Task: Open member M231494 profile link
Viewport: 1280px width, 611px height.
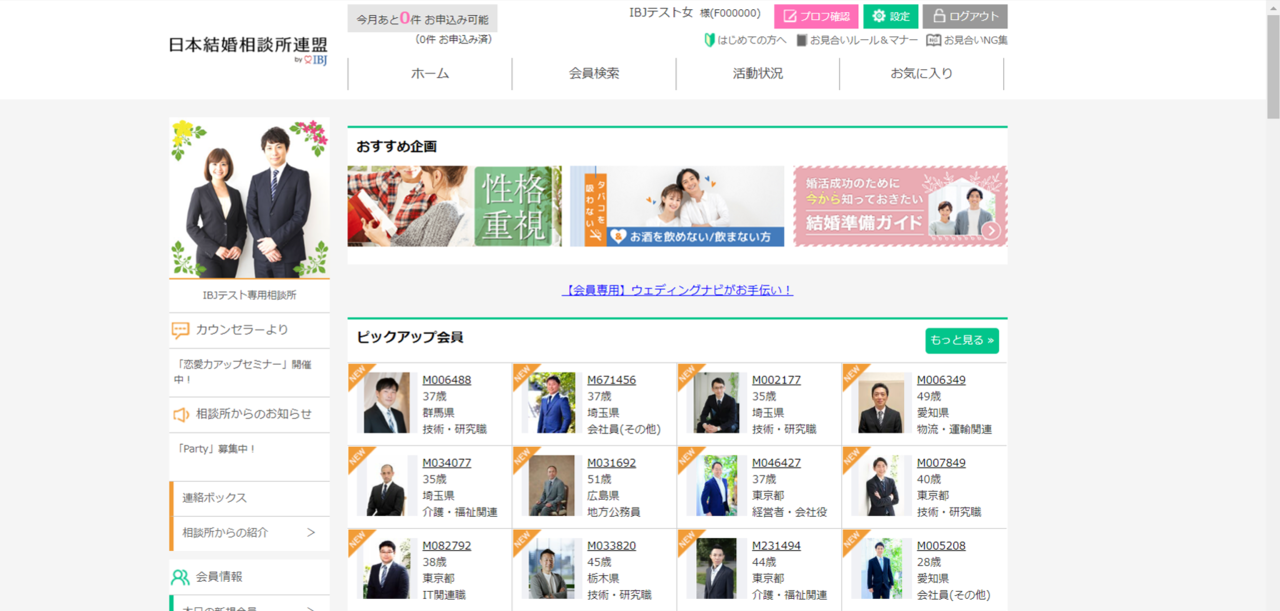Action: (x=776, y=546)
